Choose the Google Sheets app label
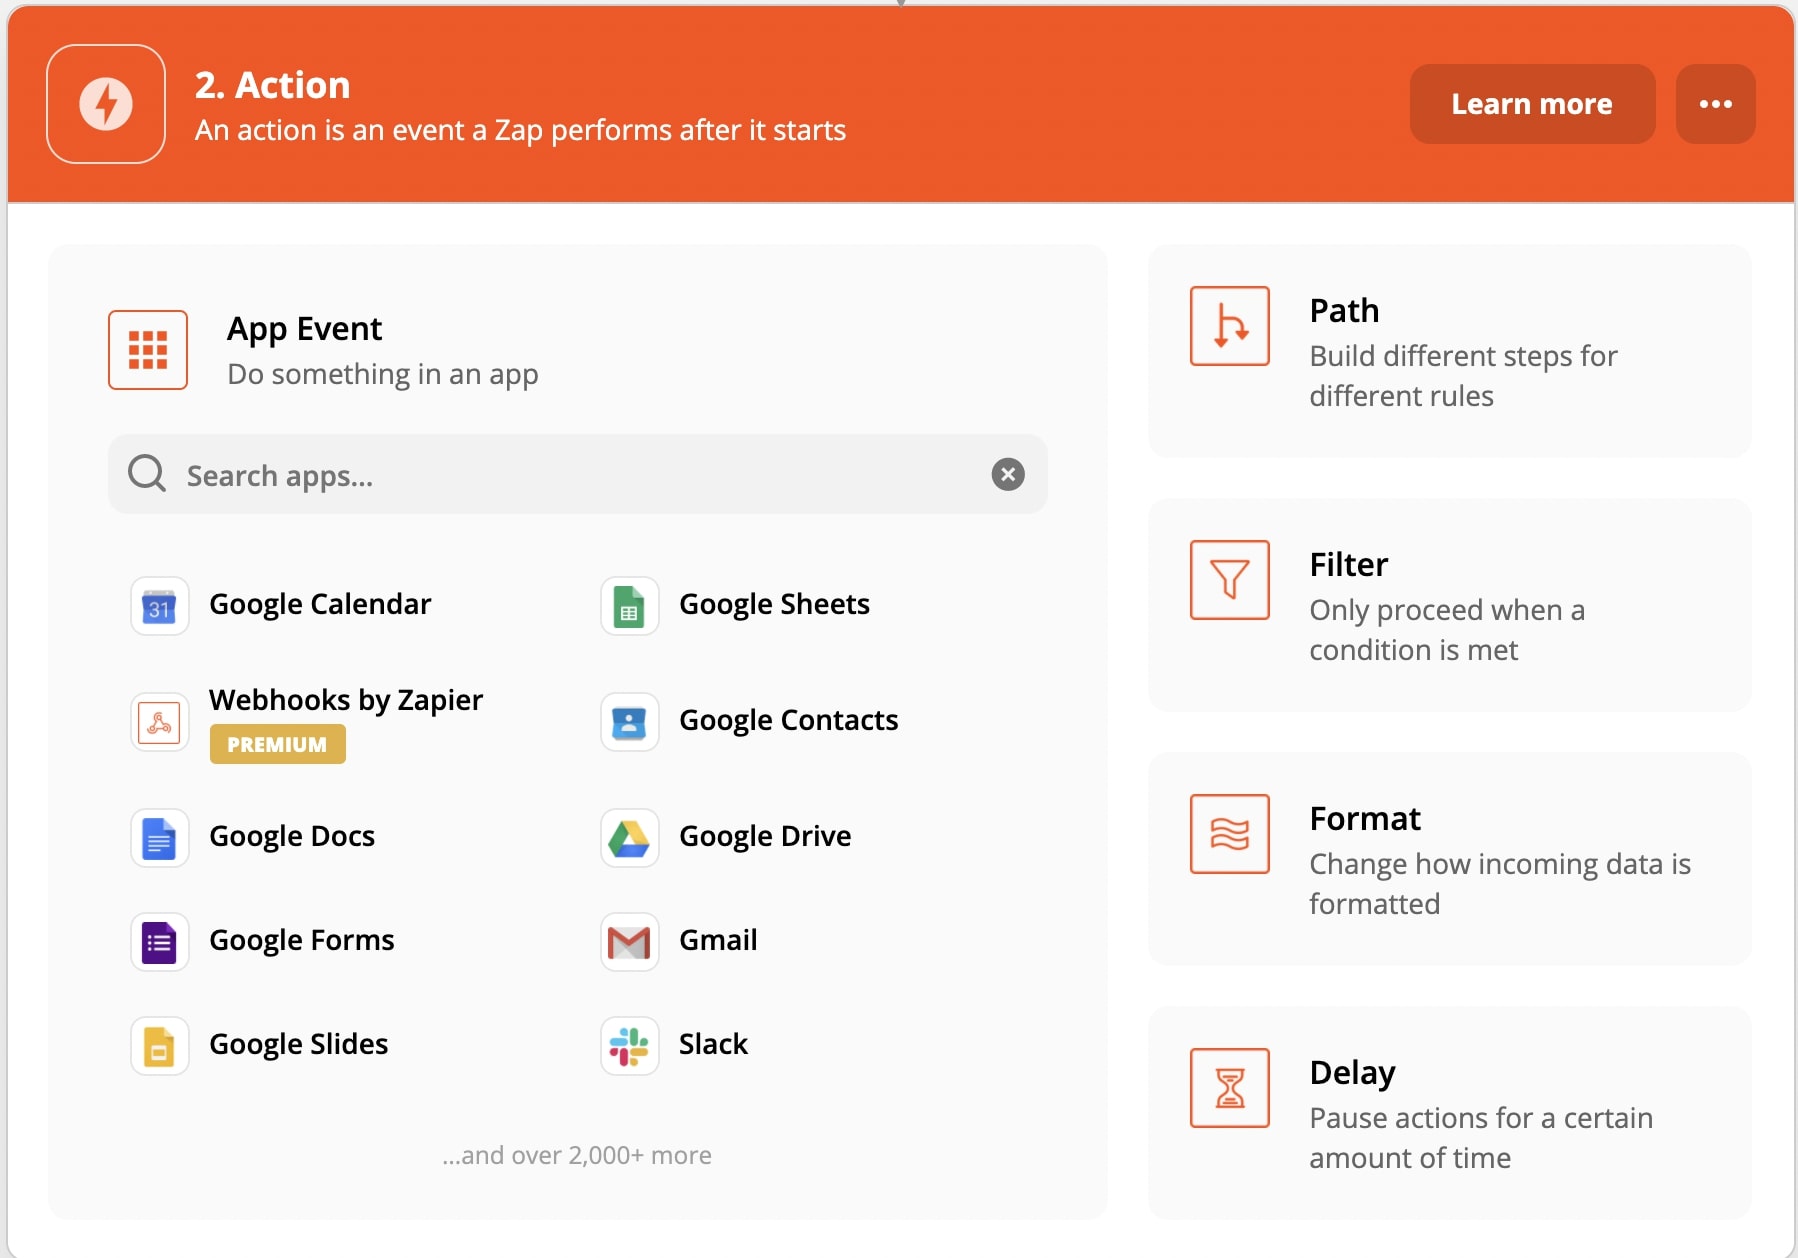 [774, 604]
